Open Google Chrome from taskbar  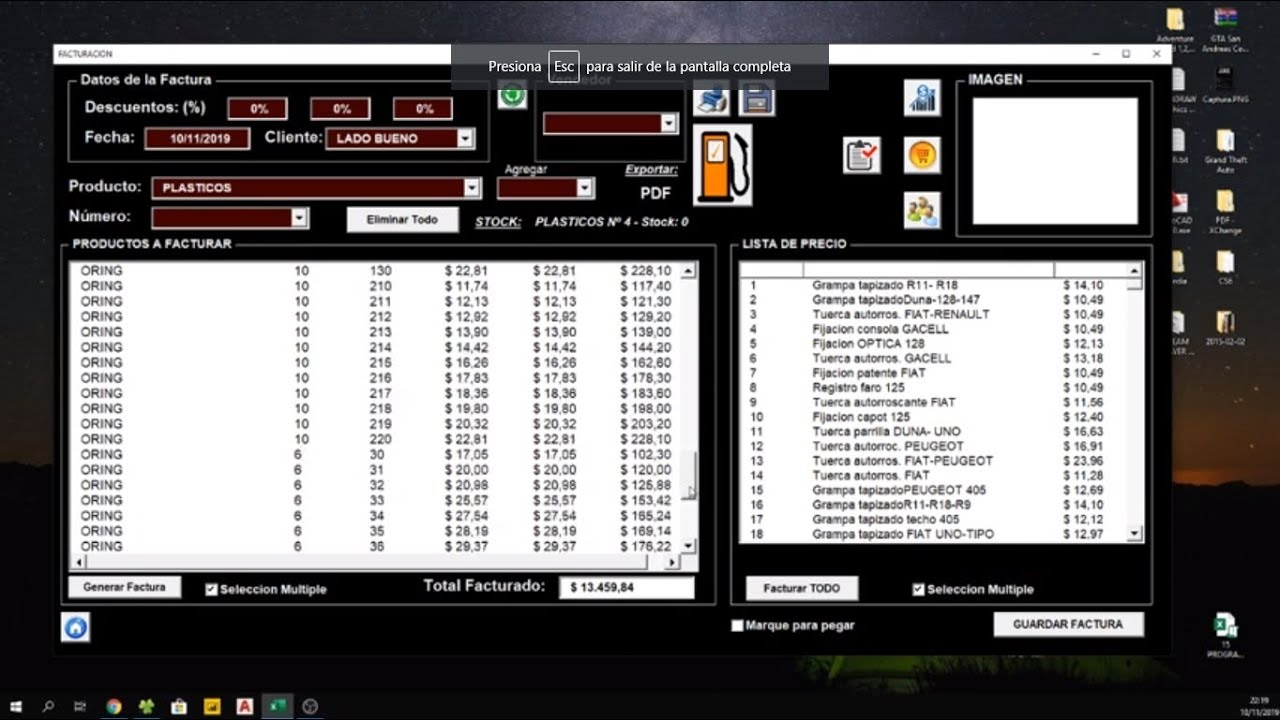click(x=113, y=706)
